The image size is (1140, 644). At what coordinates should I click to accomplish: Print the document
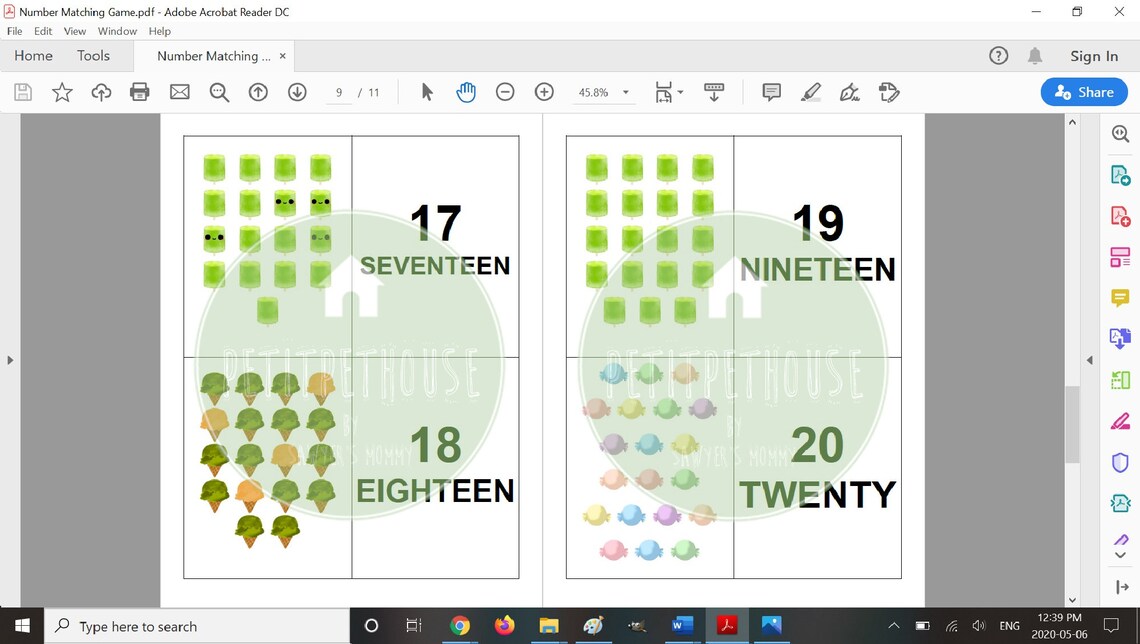[x=139, y=92]
